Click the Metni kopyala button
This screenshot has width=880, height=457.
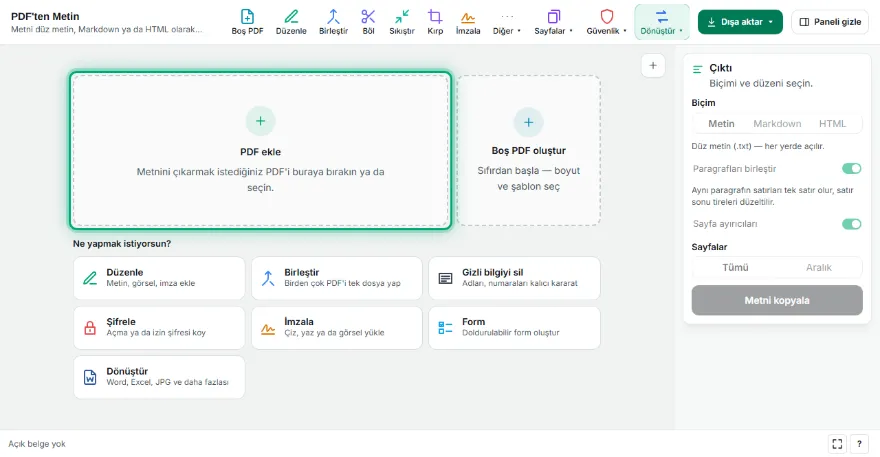tap(777, 300)
